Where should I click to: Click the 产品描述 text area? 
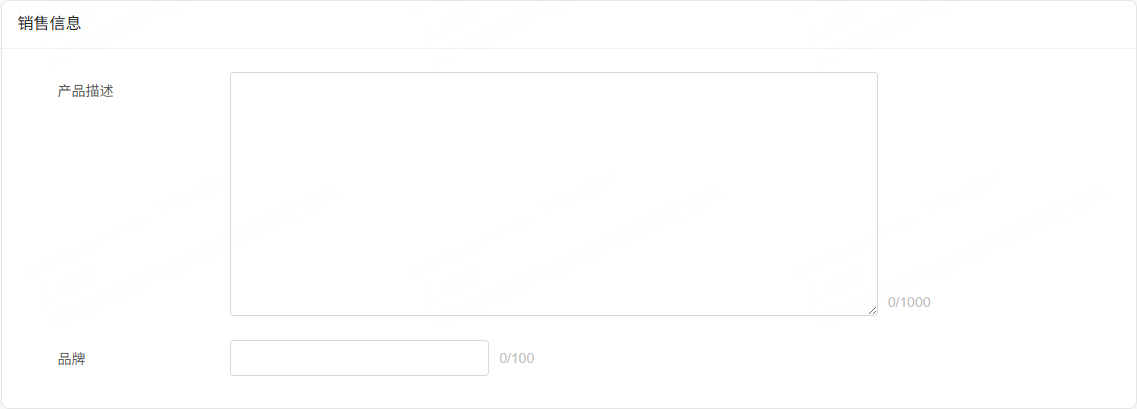pyautogui.click(x=553, y=194)
